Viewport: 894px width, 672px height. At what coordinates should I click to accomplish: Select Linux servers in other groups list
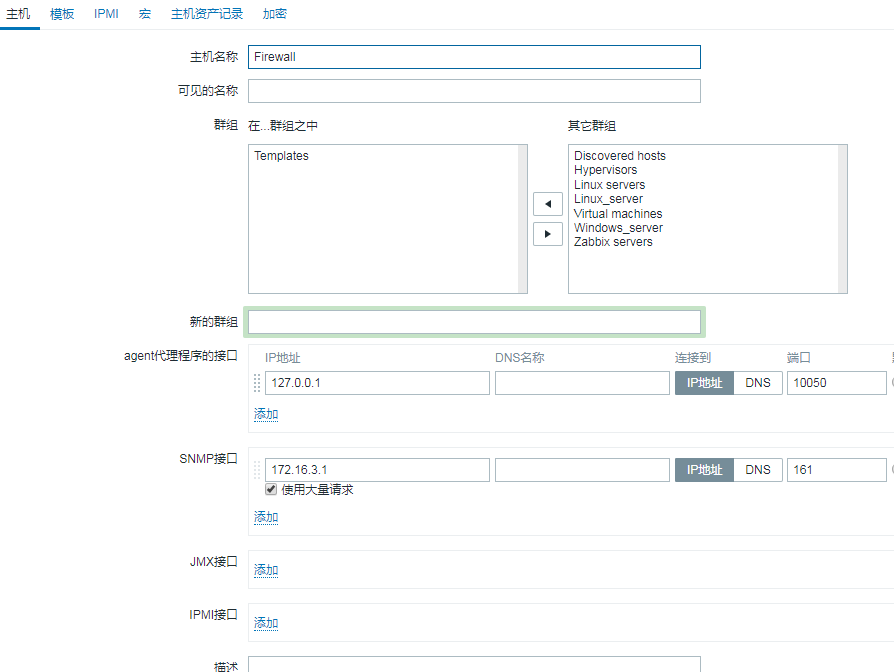[609, 185]
